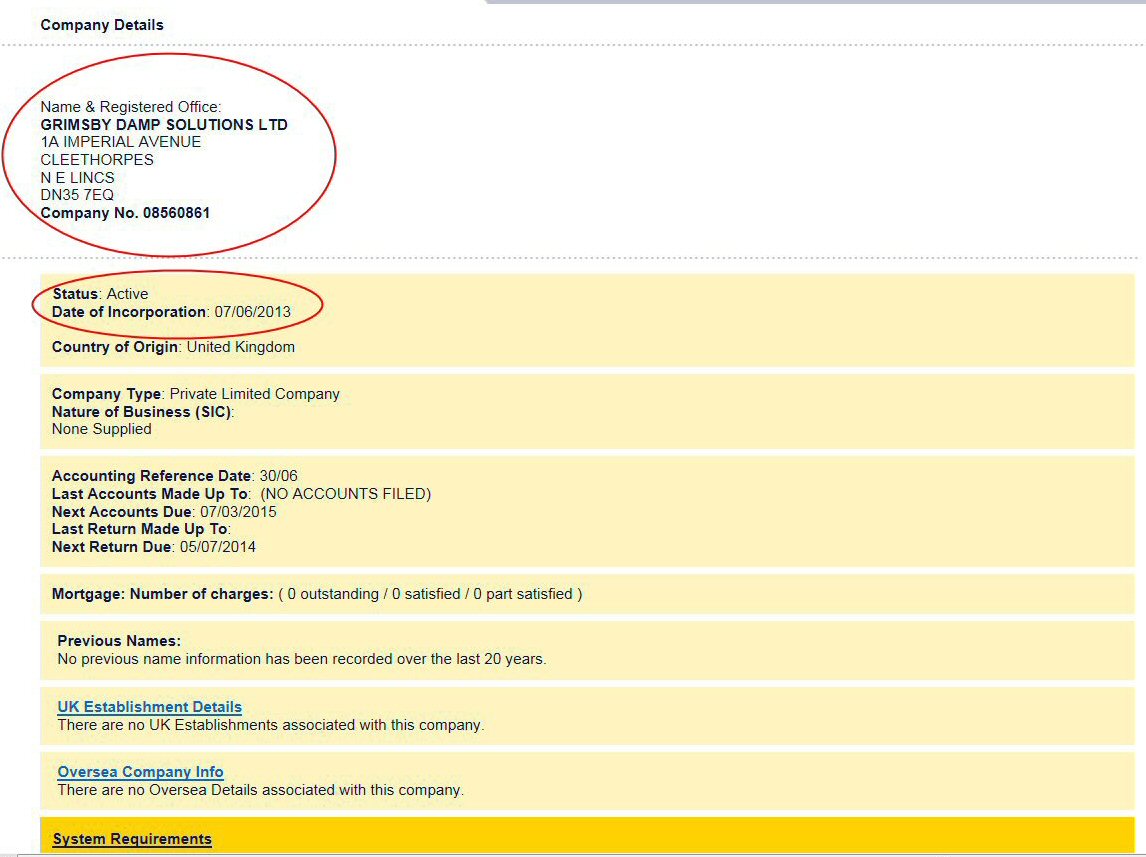Click the 1A IMPERIAL AVENUE address line

pyautogui.click(x=121, y=142)
